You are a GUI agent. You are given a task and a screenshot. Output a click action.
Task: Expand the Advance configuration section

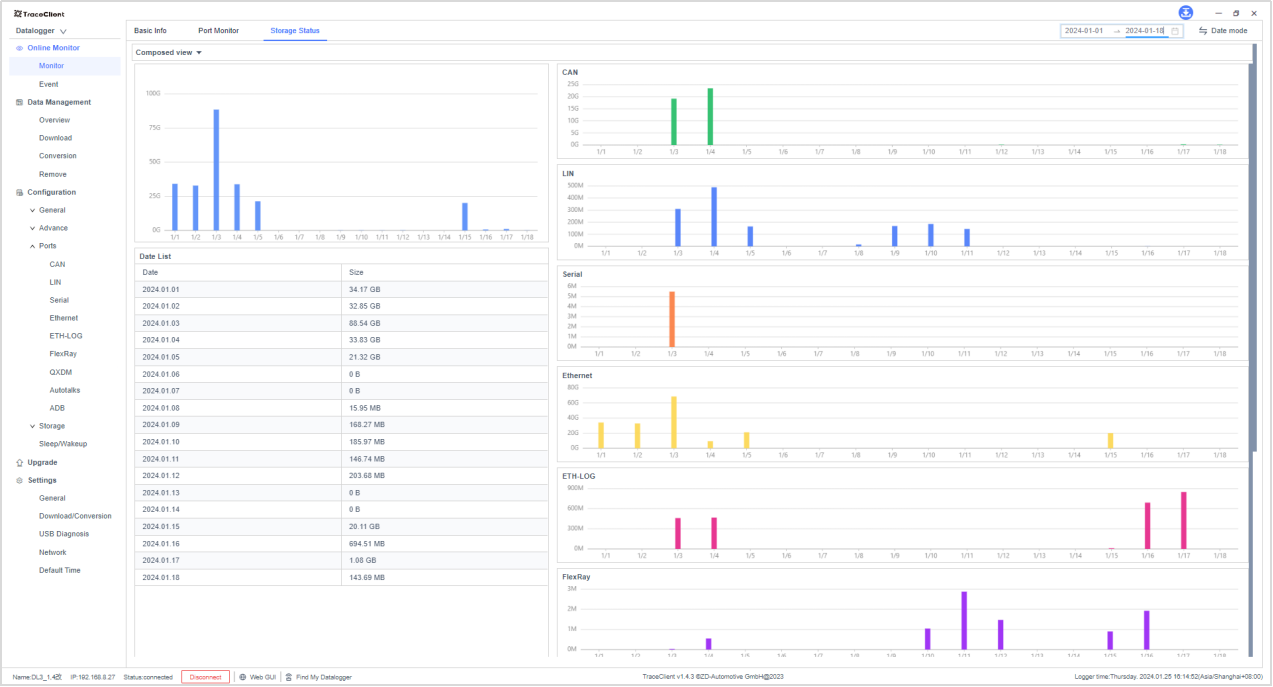32,228
